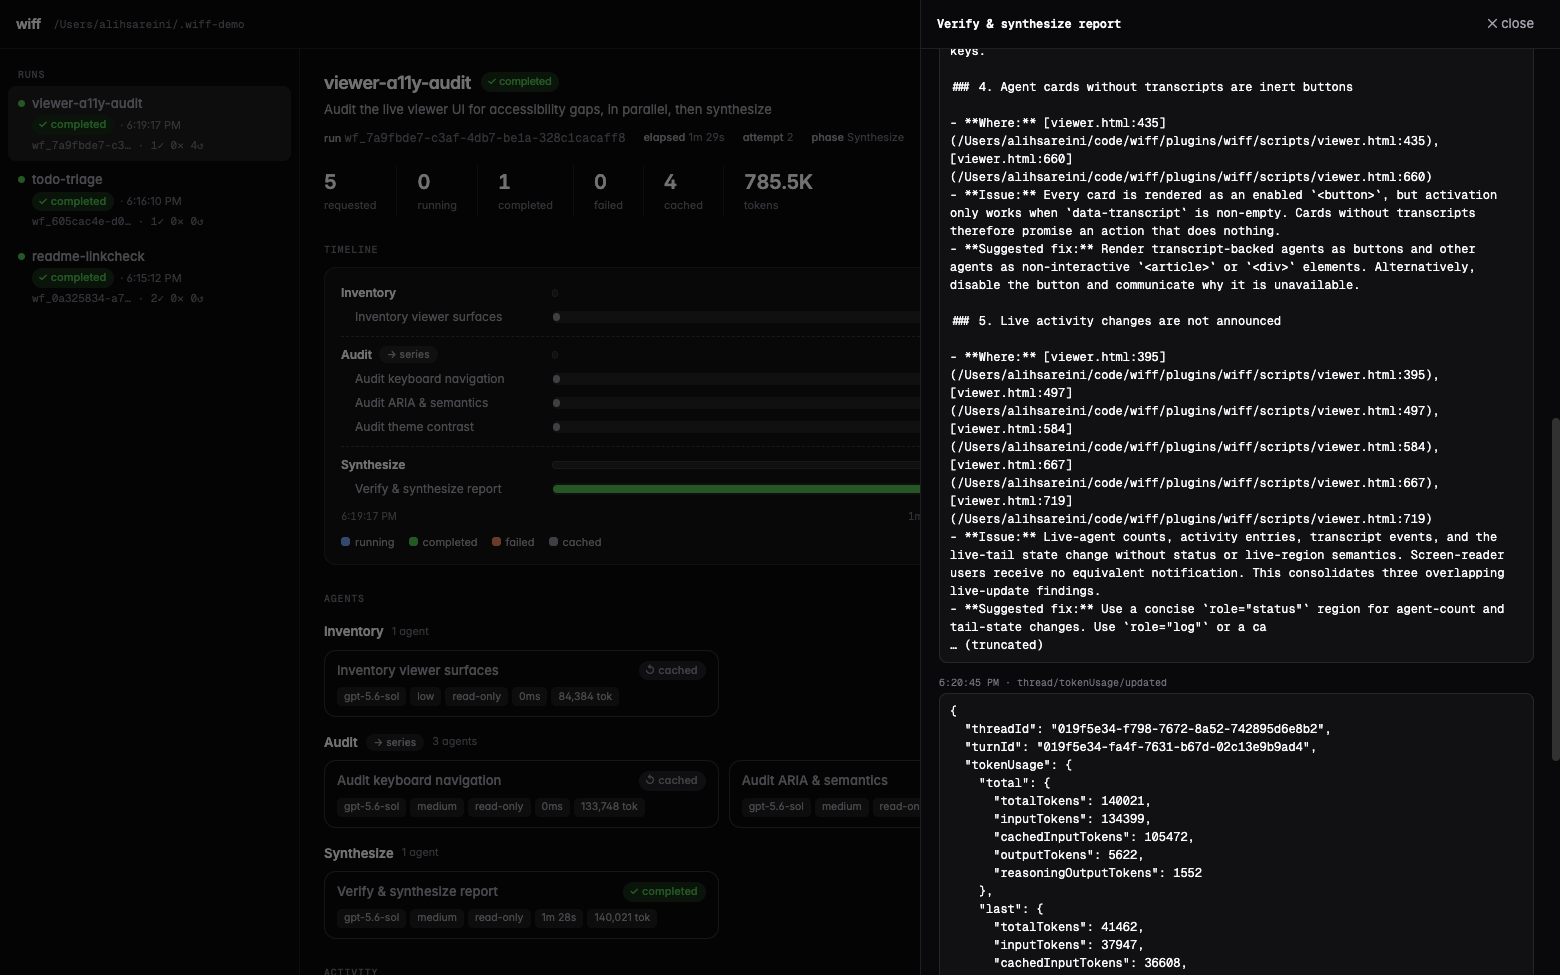Select the viewer-a11y-audit run in the sidebar
Screen dimensions: 1560x975
[x=150, y=123]
